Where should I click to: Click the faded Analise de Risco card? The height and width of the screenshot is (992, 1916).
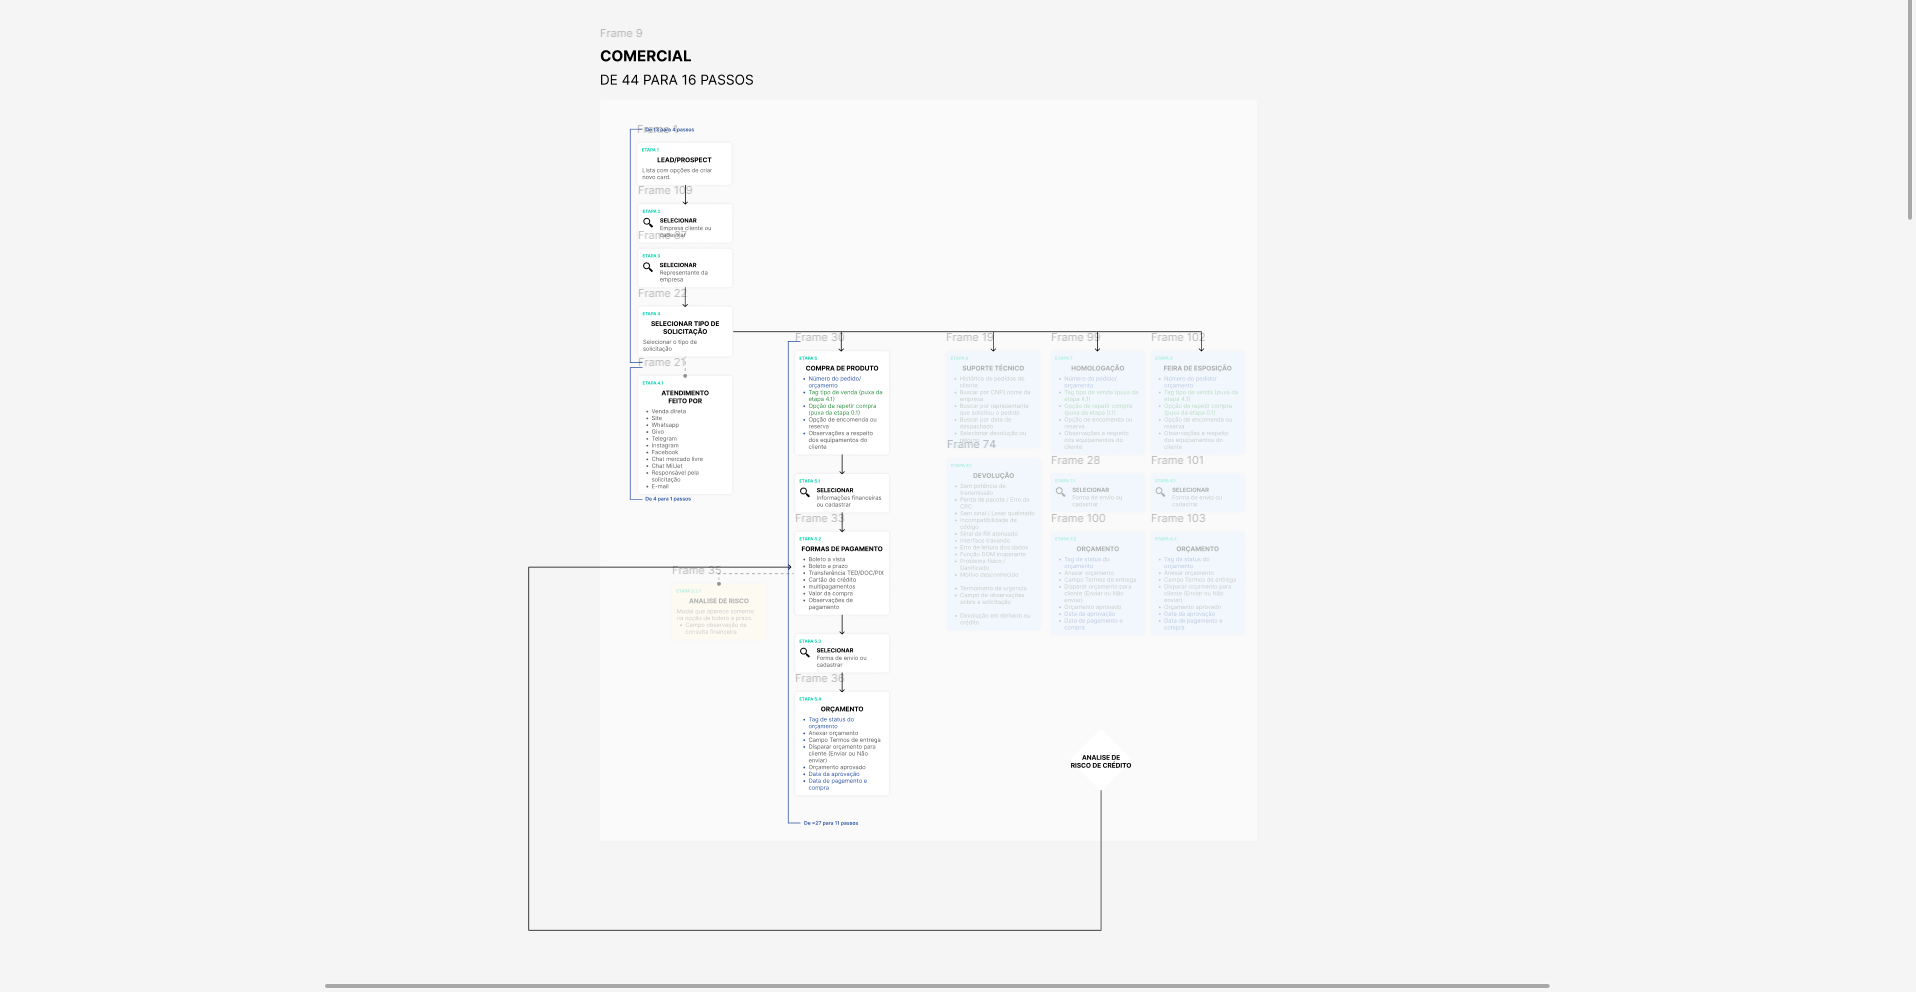click(x=718, y=611)
